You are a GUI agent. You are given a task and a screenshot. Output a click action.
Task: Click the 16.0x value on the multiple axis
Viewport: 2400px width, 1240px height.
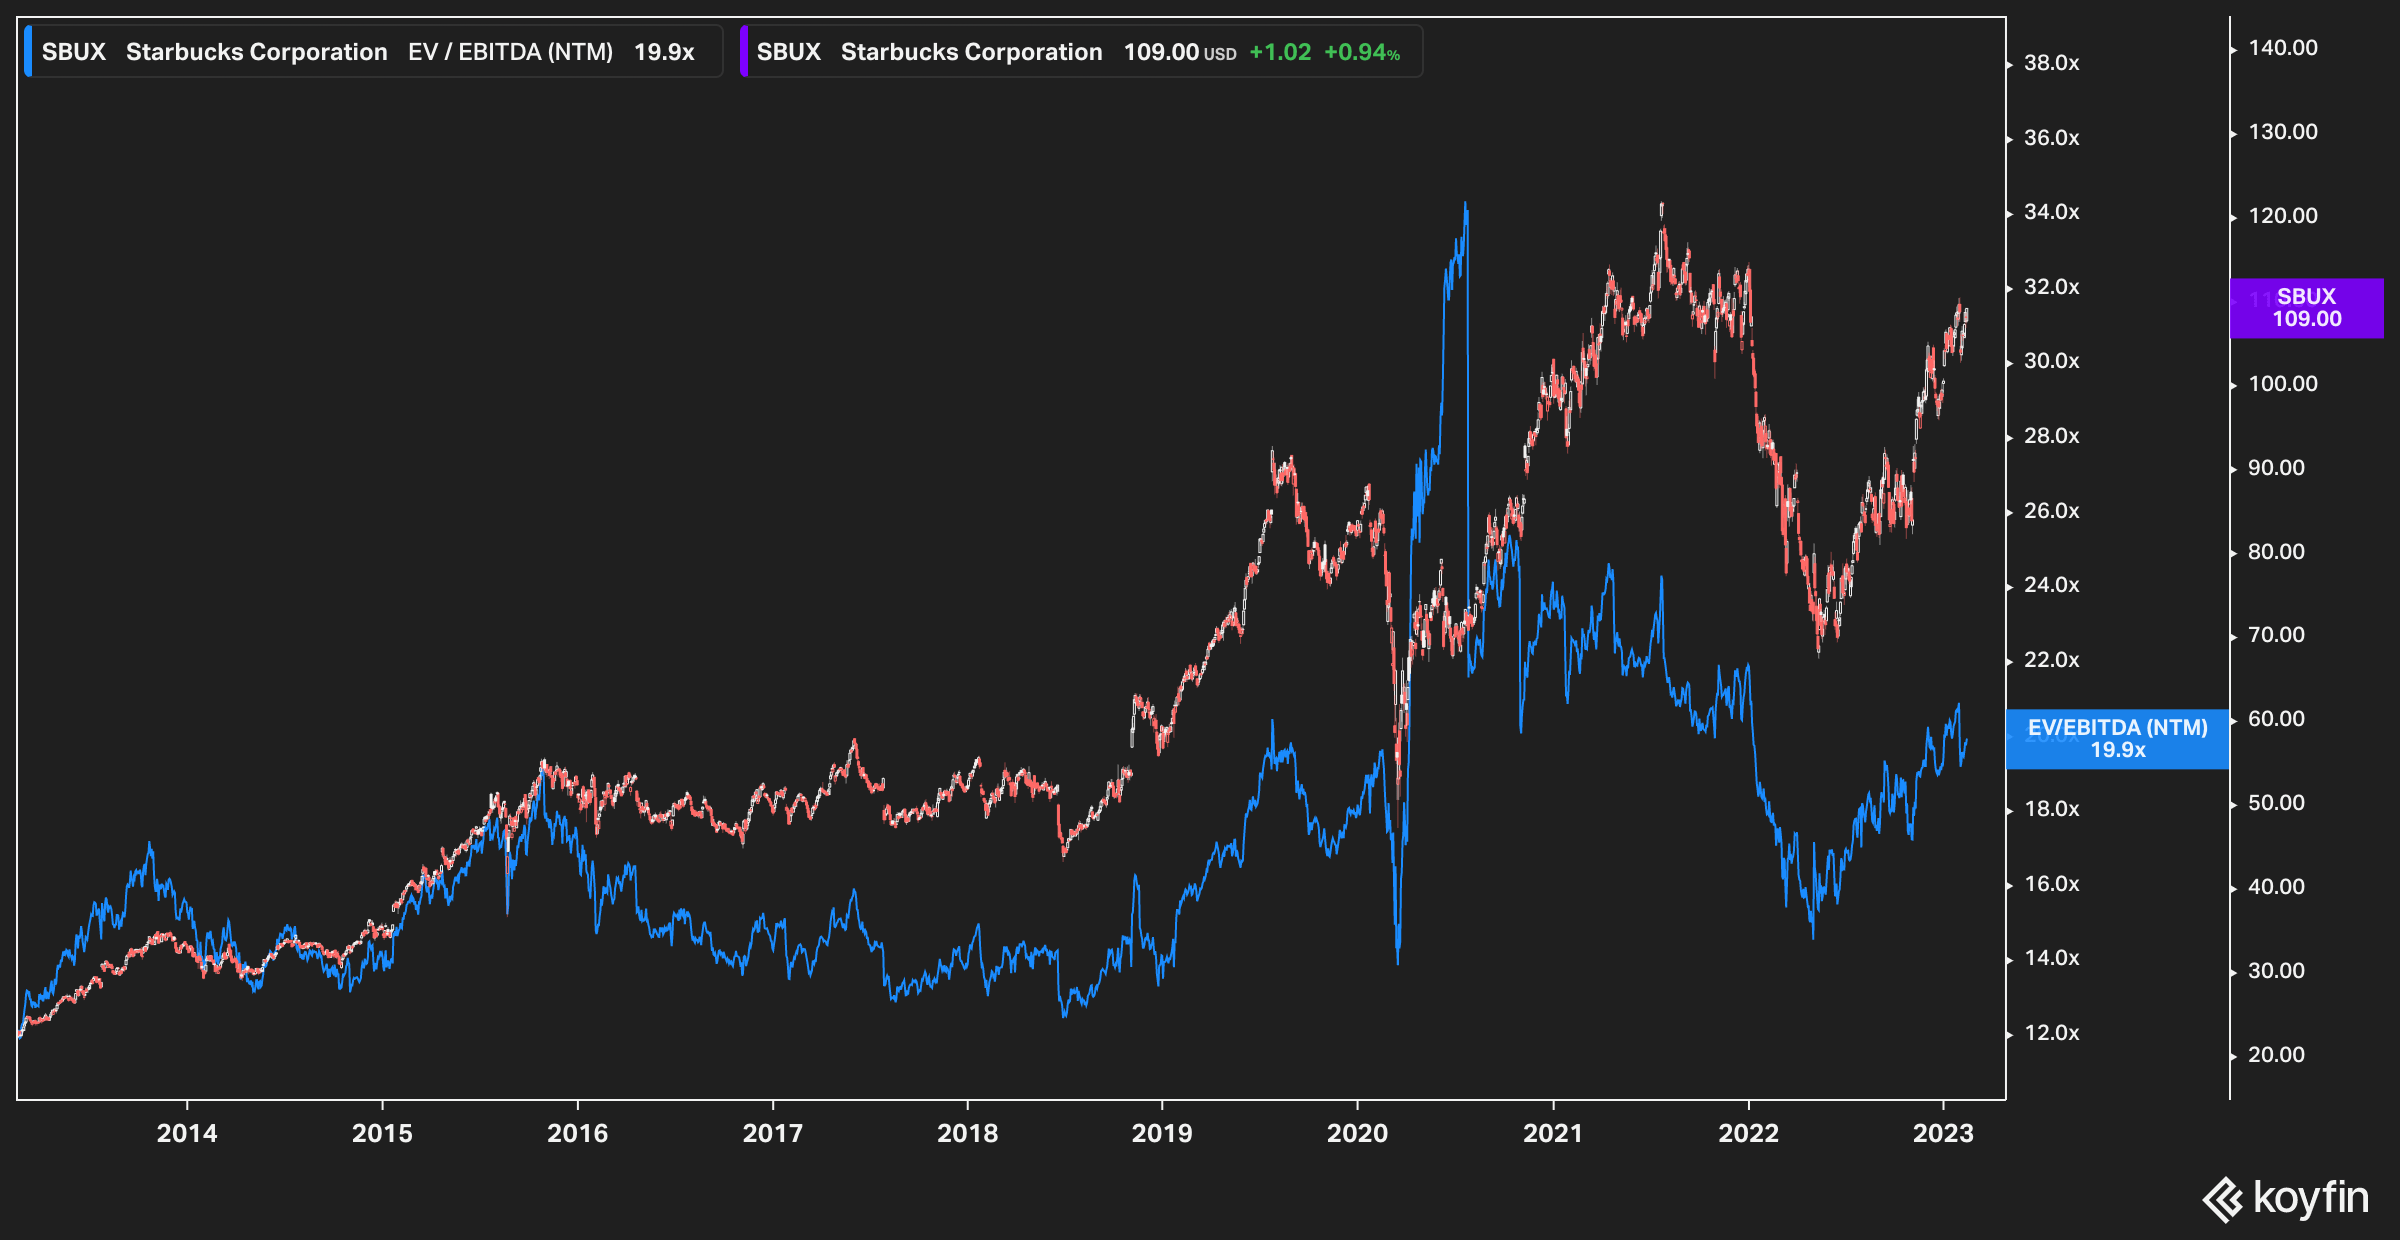tap(2051, 884)
